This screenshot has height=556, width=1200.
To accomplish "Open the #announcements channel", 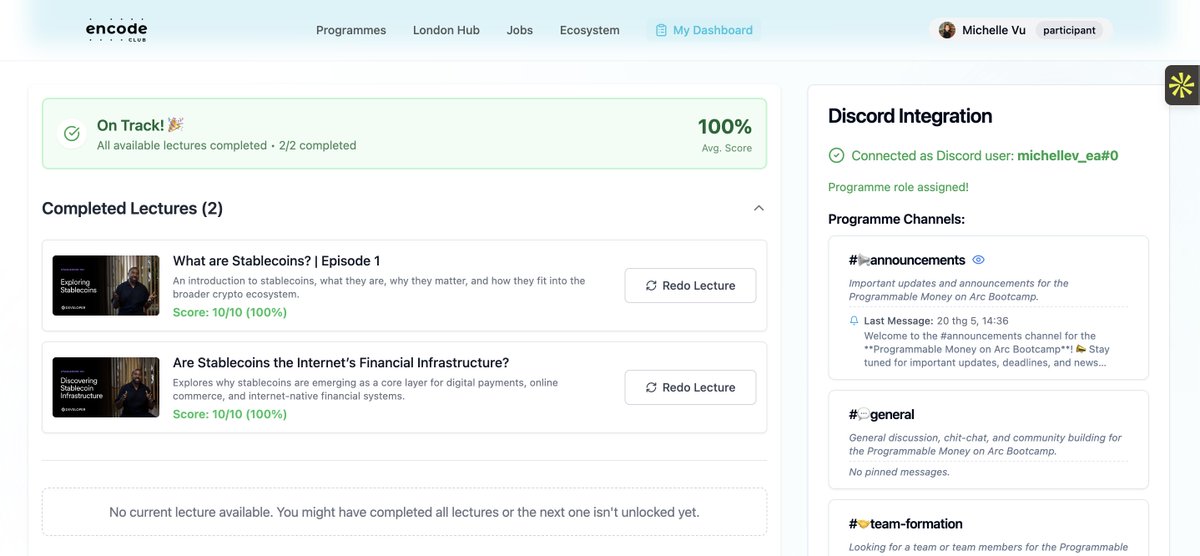I will [x=907, y=260].
